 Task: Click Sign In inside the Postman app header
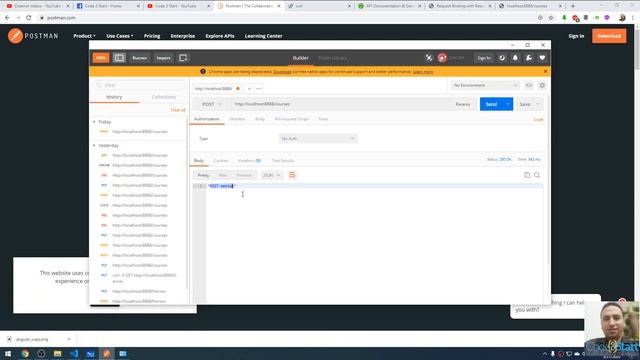tap(484, 58)
